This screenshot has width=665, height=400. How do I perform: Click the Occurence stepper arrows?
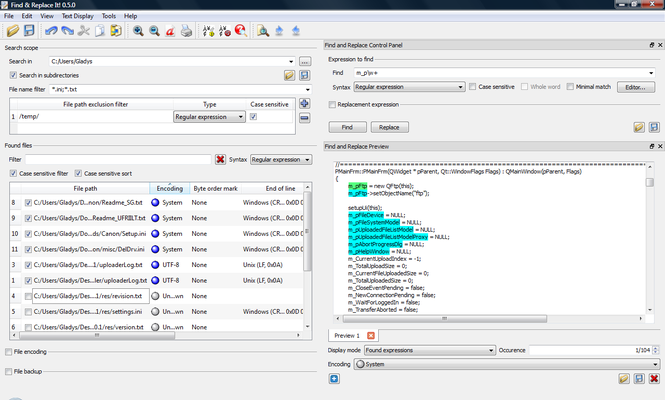click(656, 350)
